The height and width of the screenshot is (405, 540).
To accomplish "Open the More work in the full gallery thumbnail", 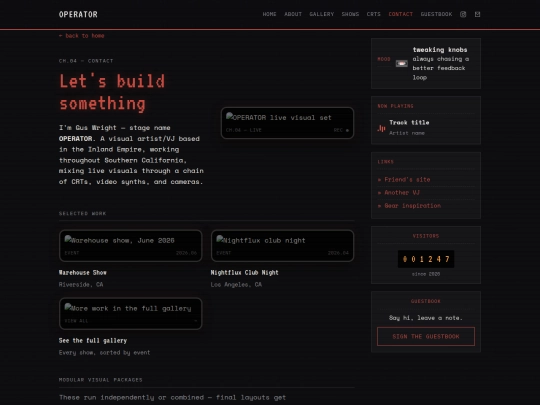I will coord(131,314).
